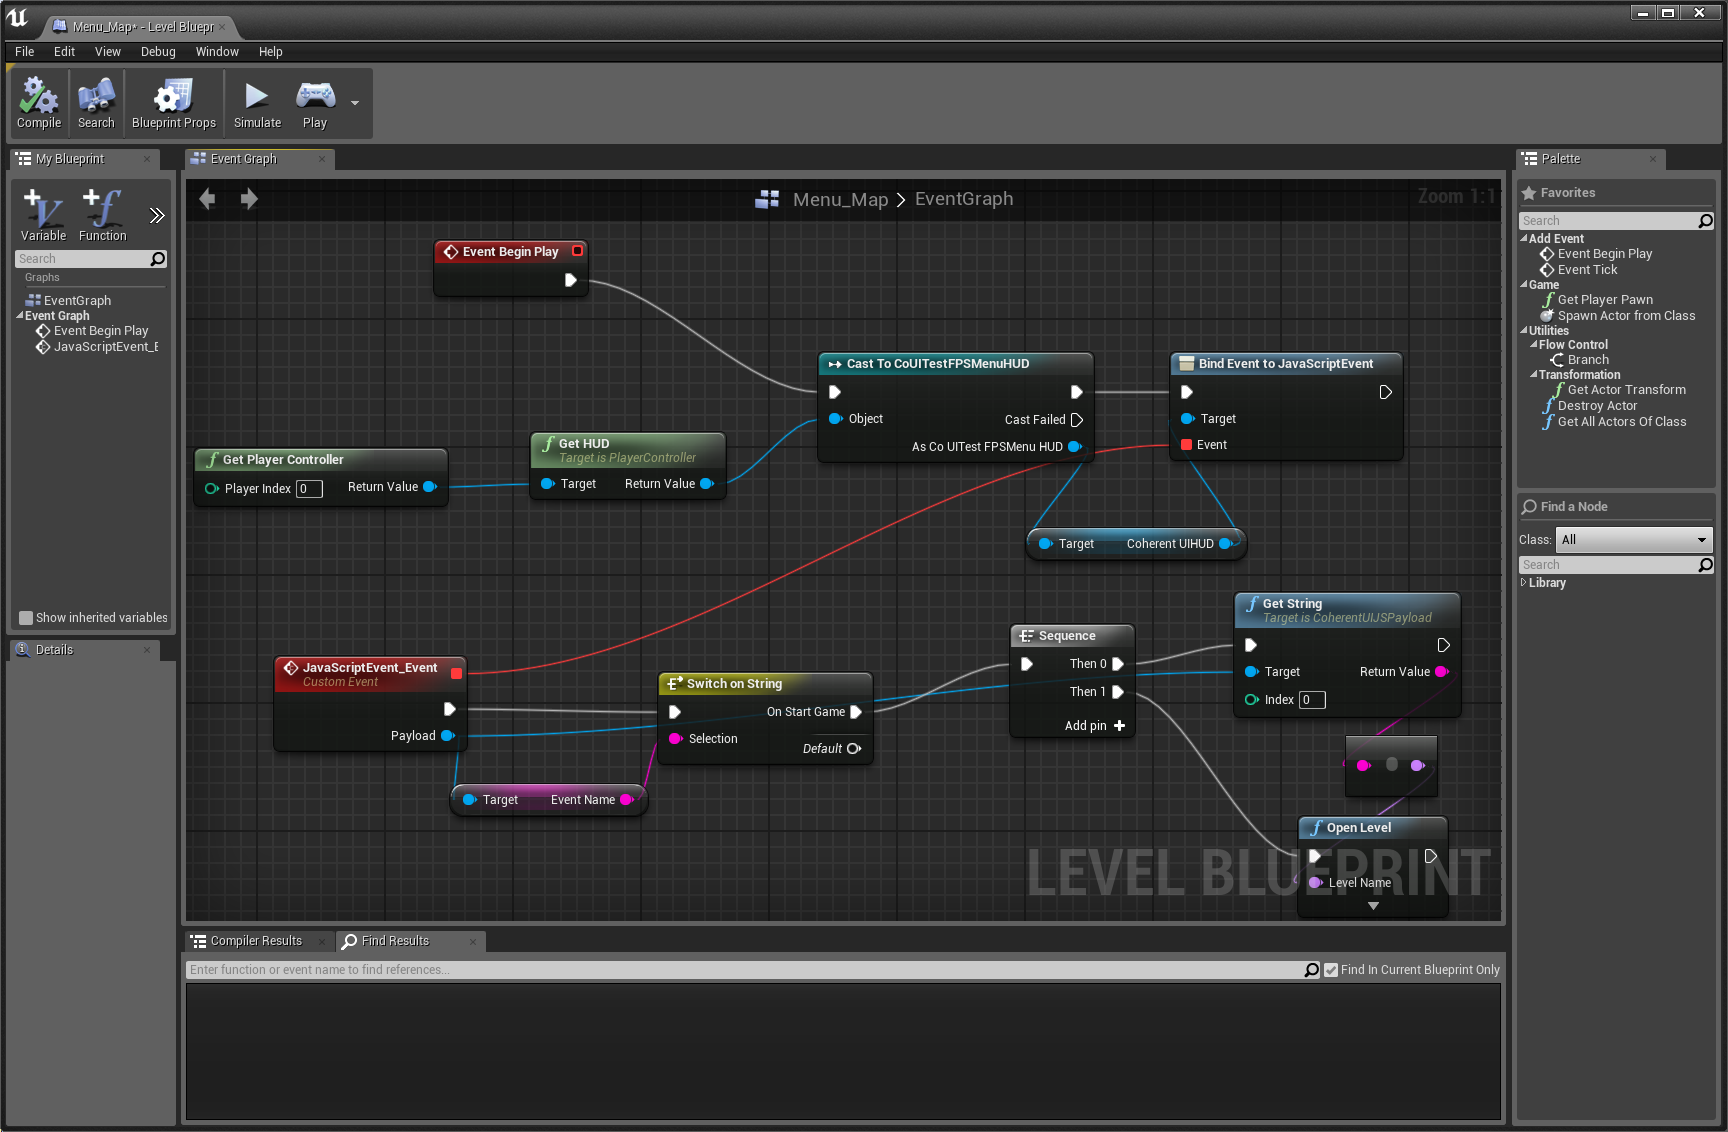Click the Menu_Map breadcrumb

840,199
